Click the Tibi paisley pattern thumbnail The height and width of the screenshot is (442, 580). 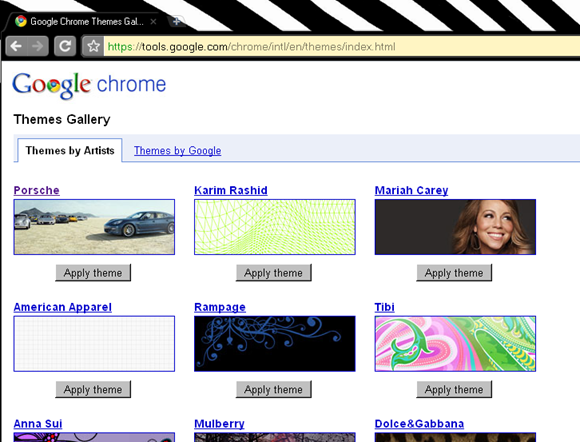pos(455,344)
